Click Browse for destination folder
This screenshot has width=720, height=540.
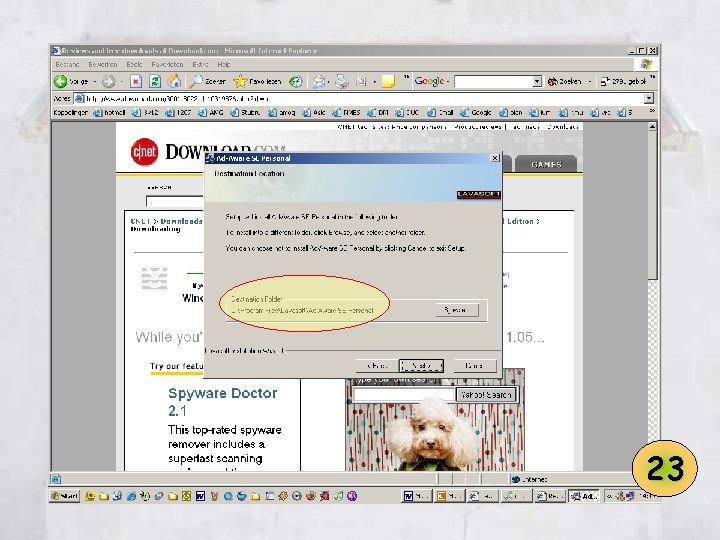point(456,310)
